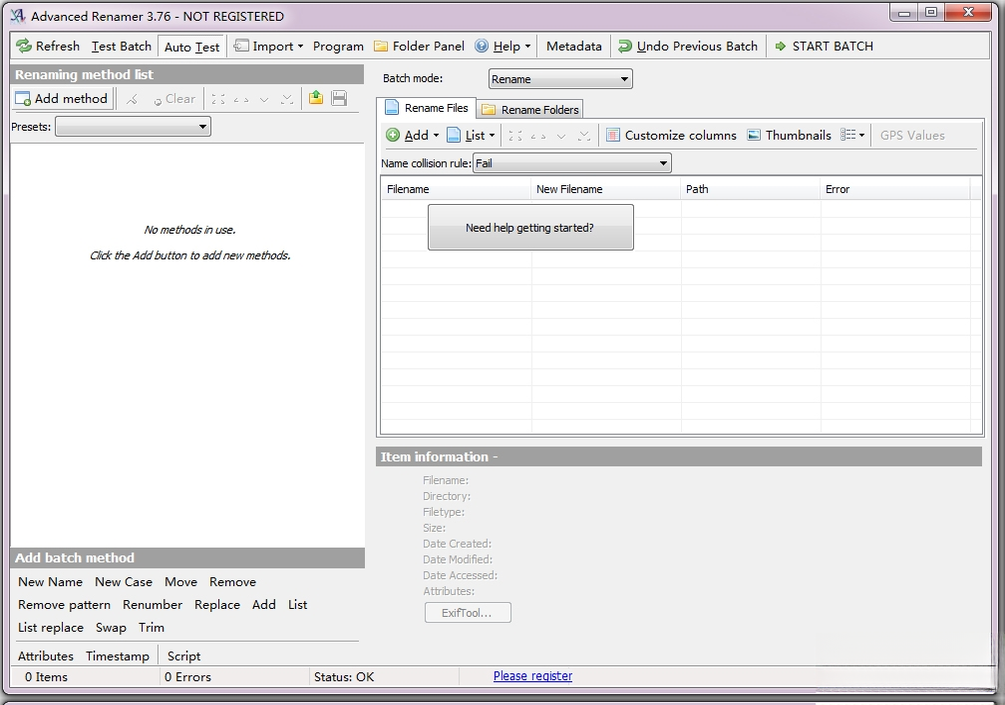The width and height of the screenshot is (1005, 705).
Task: Open the Metadata toolbar item
Action: [x=574, y=46]
